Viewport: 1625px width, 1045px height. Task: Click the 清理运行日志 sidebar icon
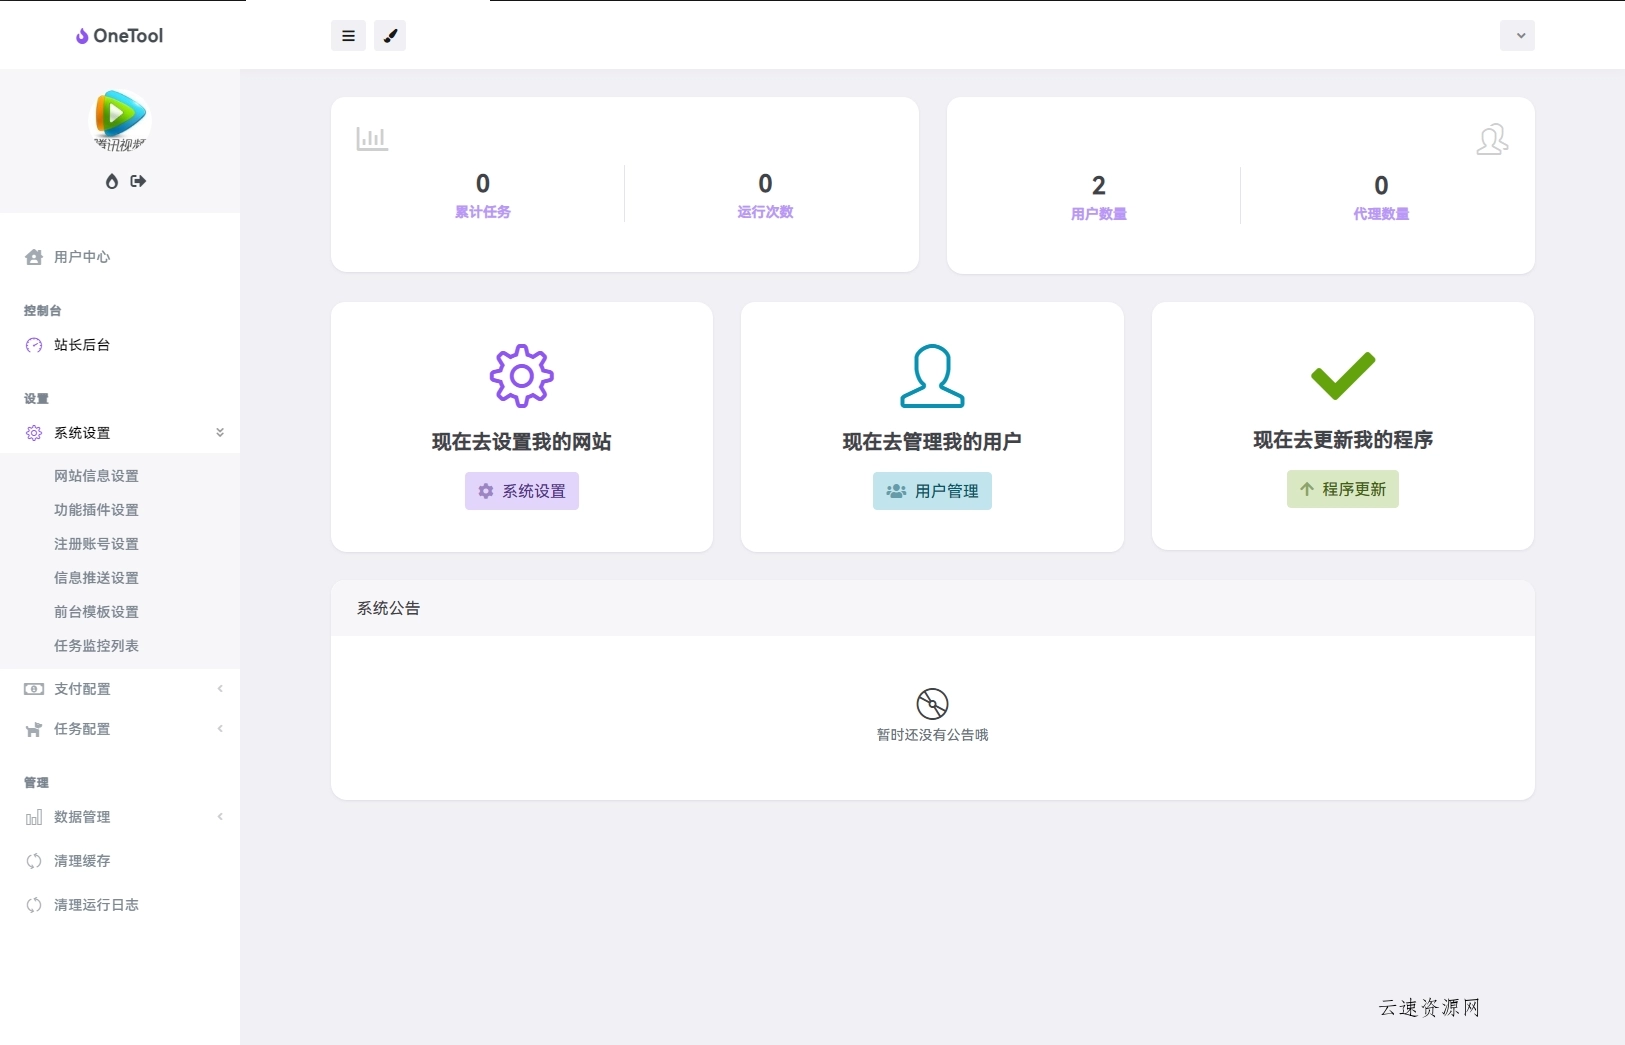[x=34, y=905]
